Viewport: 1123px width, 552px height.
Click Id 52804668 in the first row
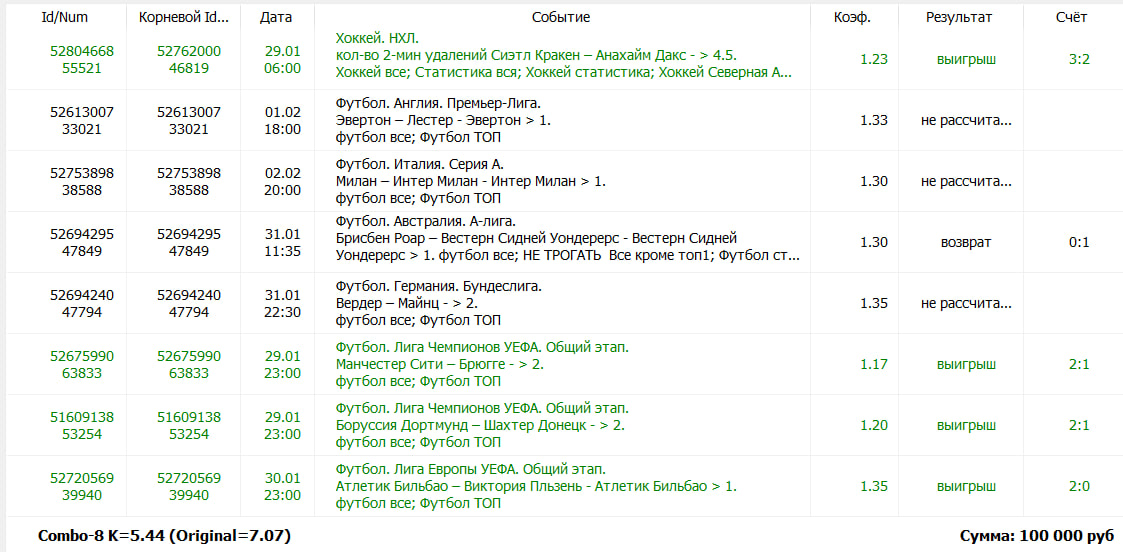point(82,52)
